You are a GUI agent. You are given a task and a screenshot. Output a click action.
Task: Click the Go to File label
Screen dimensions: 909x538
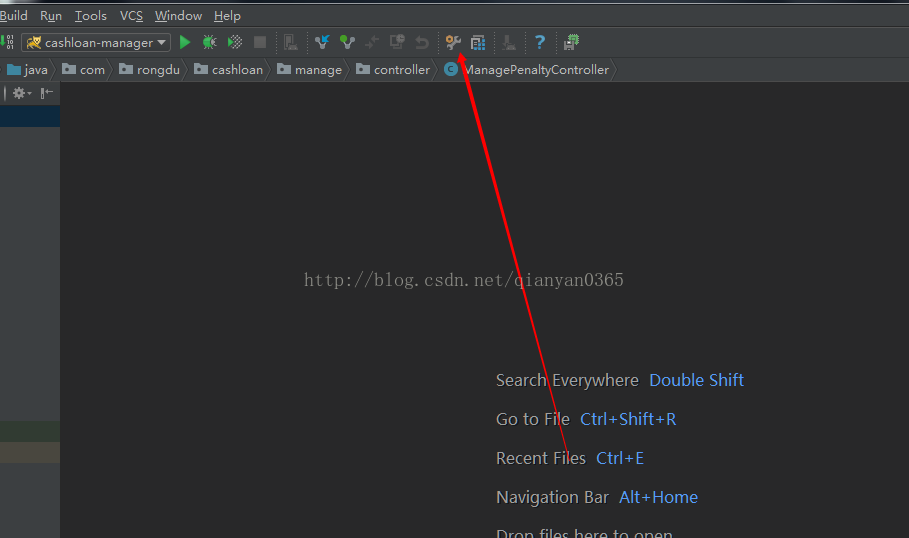tap(533, 419)
